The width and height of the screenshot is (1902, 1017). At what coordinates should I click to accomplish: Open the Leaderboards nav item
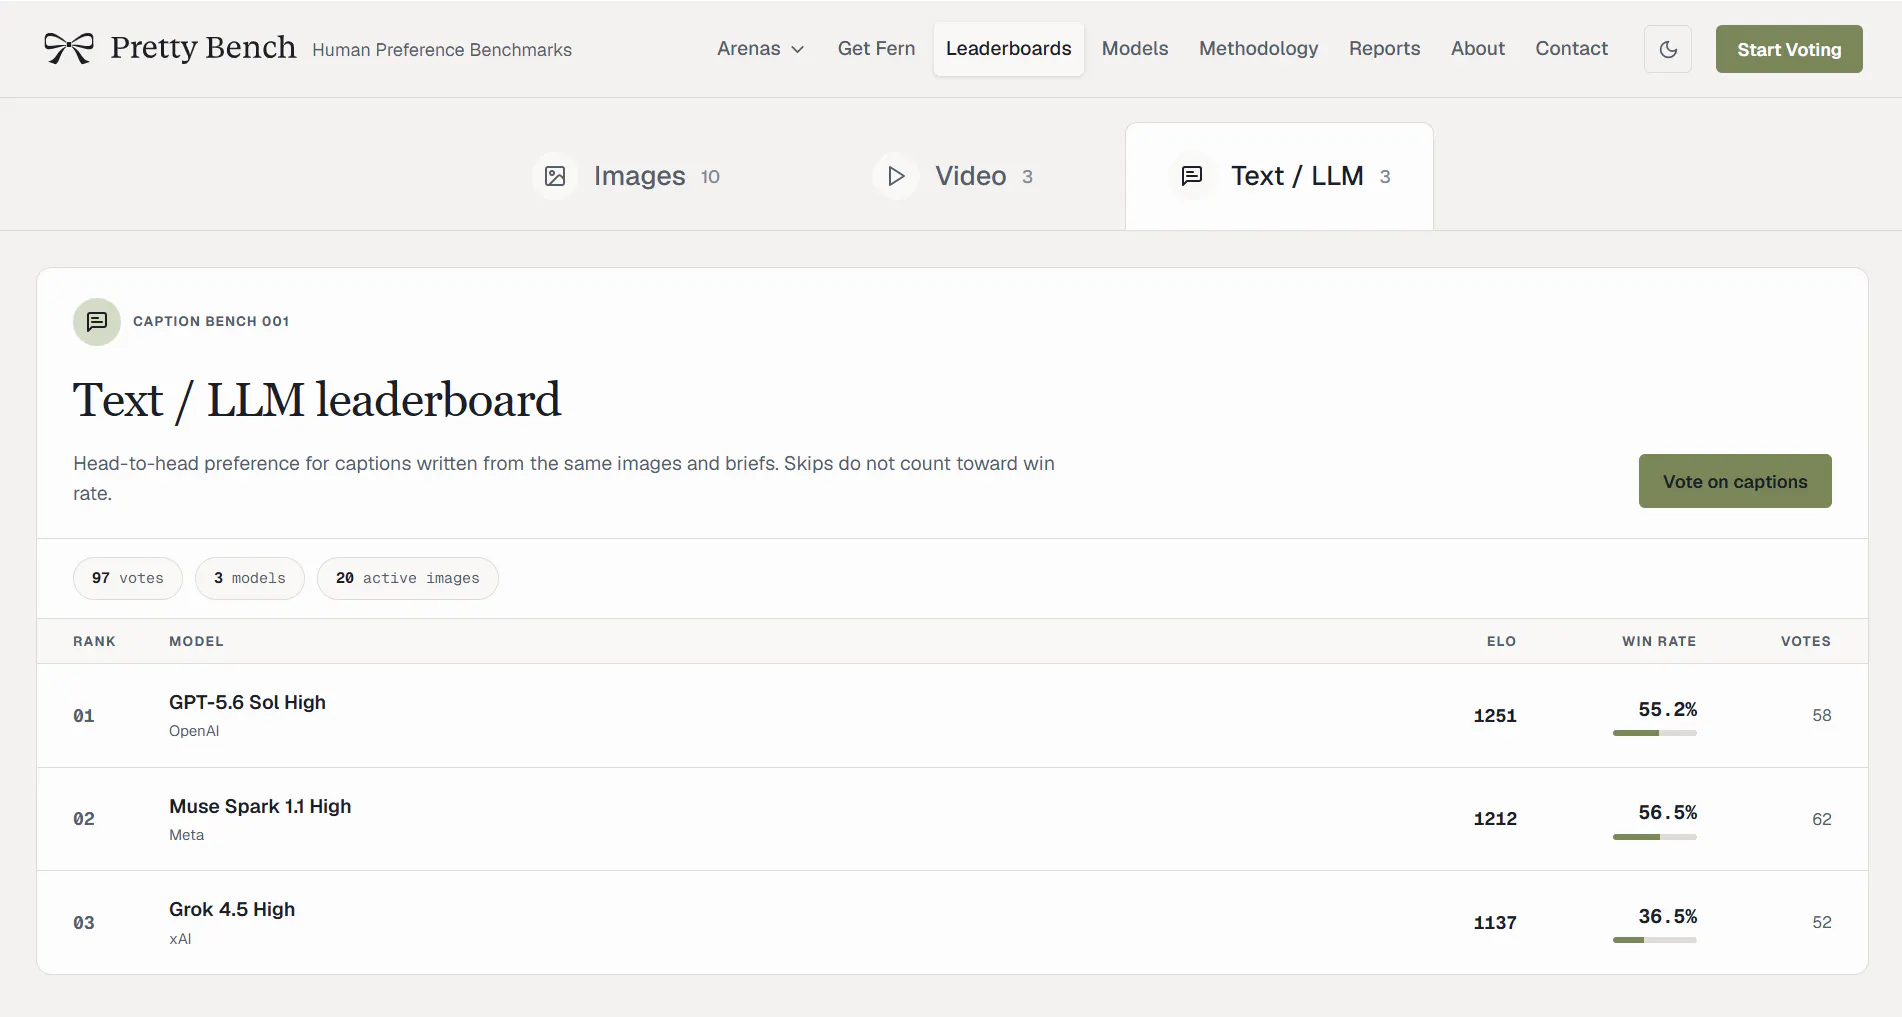point(1008,49)
